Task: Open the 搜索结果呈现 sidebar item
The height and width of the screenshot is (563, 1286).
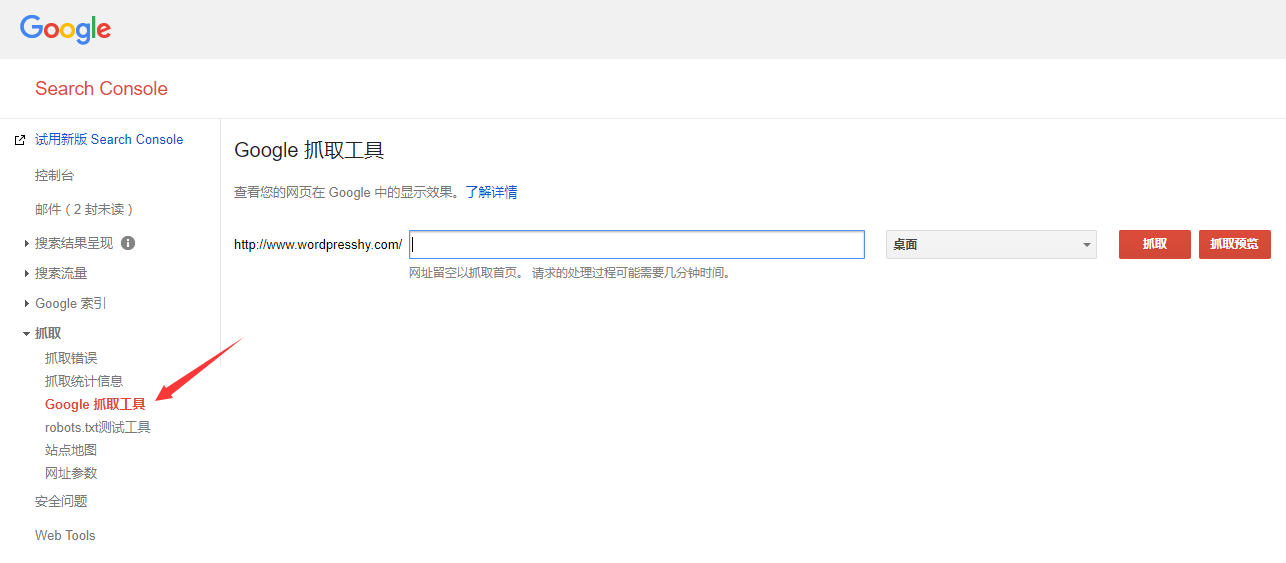Action: tap(75, 243)
